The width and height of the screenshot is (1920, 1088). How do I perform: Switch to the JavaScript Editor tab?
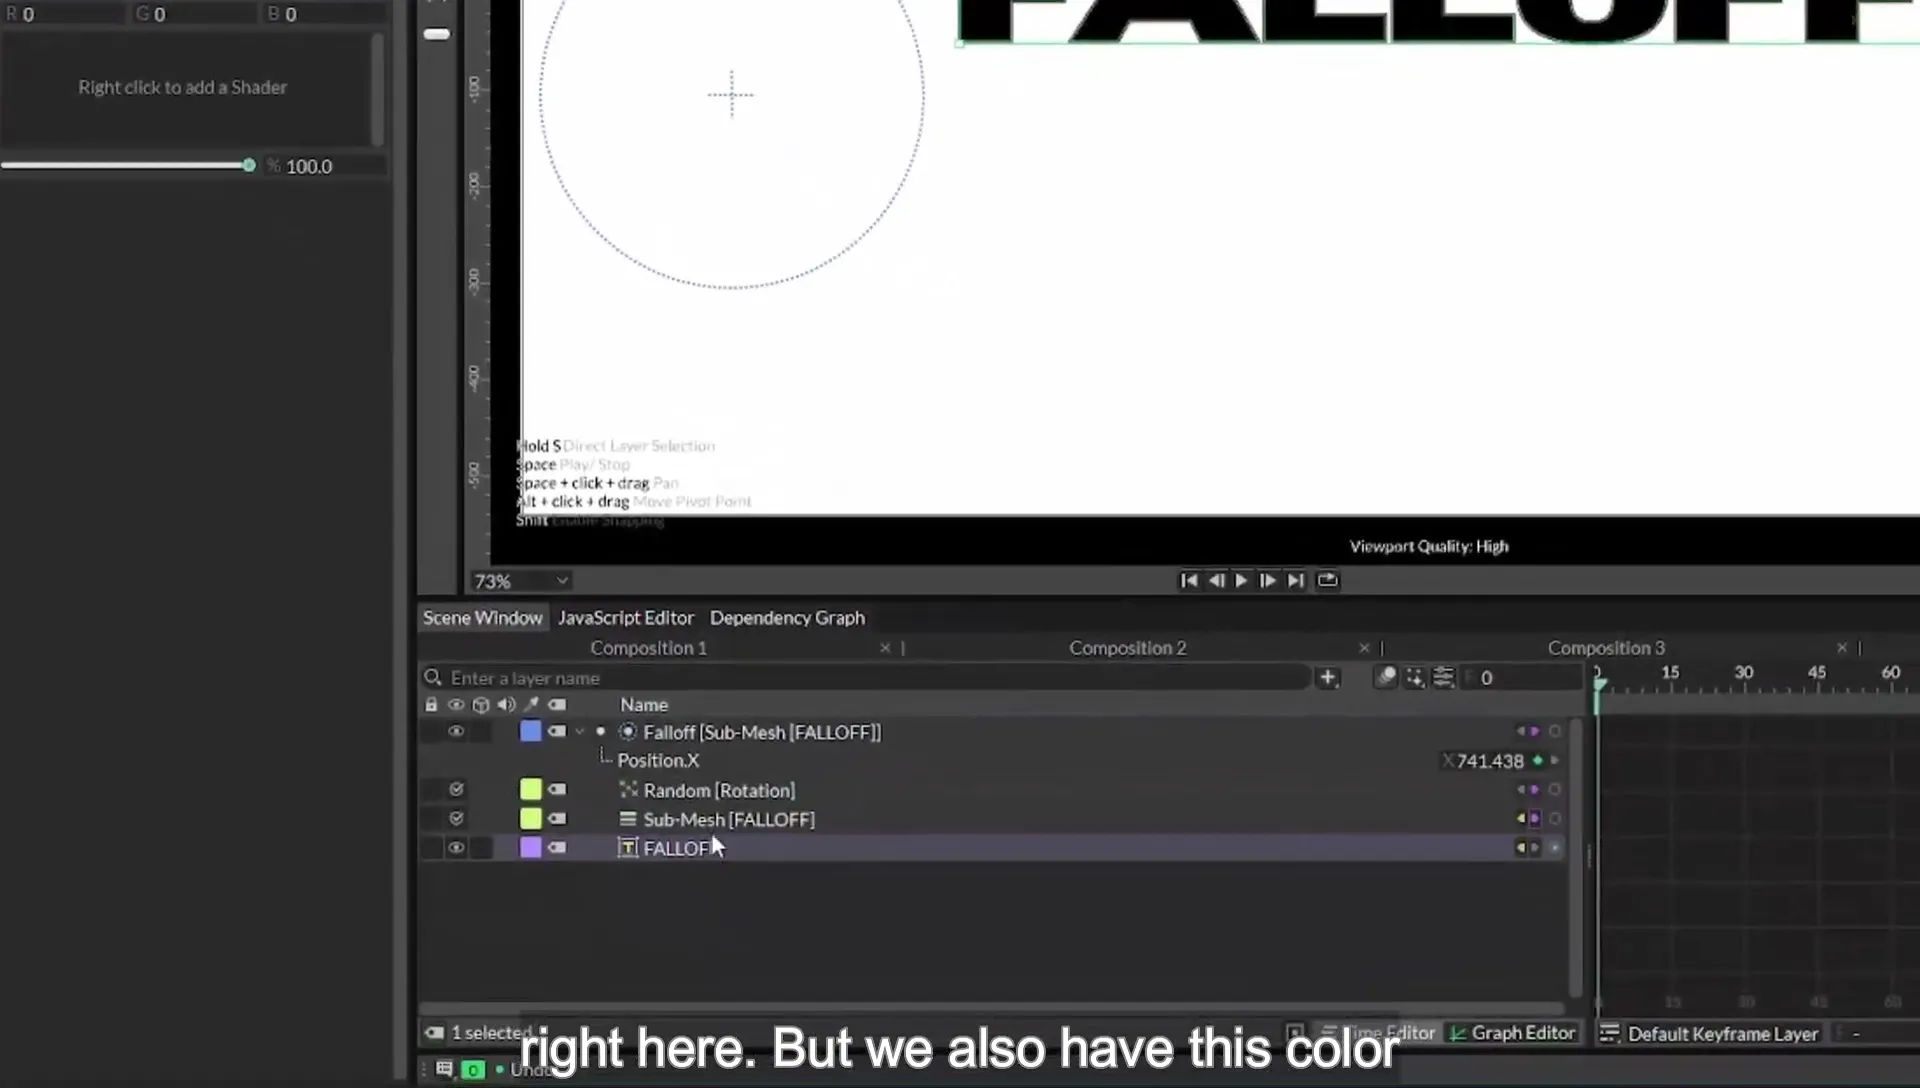click(625, 618)
